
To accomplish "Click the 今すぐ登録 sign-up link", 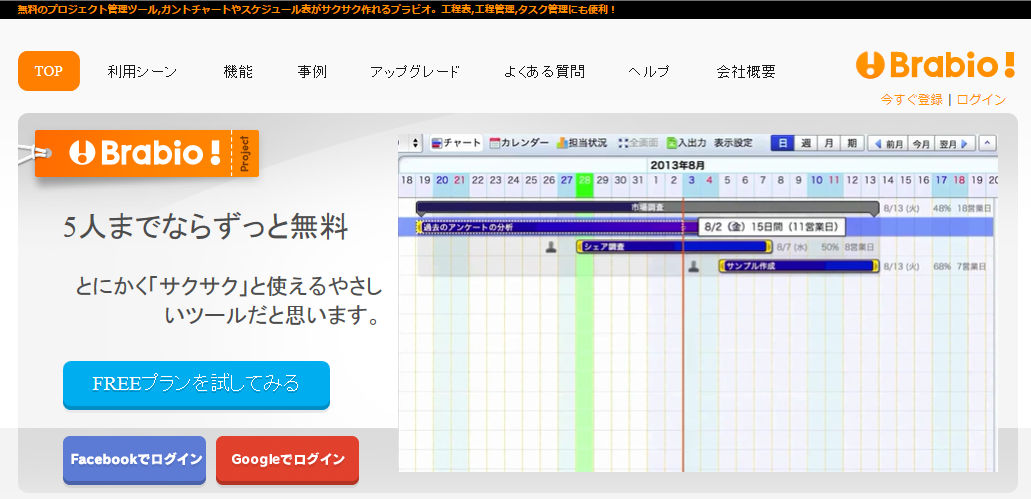I will [x=911, y=99].
